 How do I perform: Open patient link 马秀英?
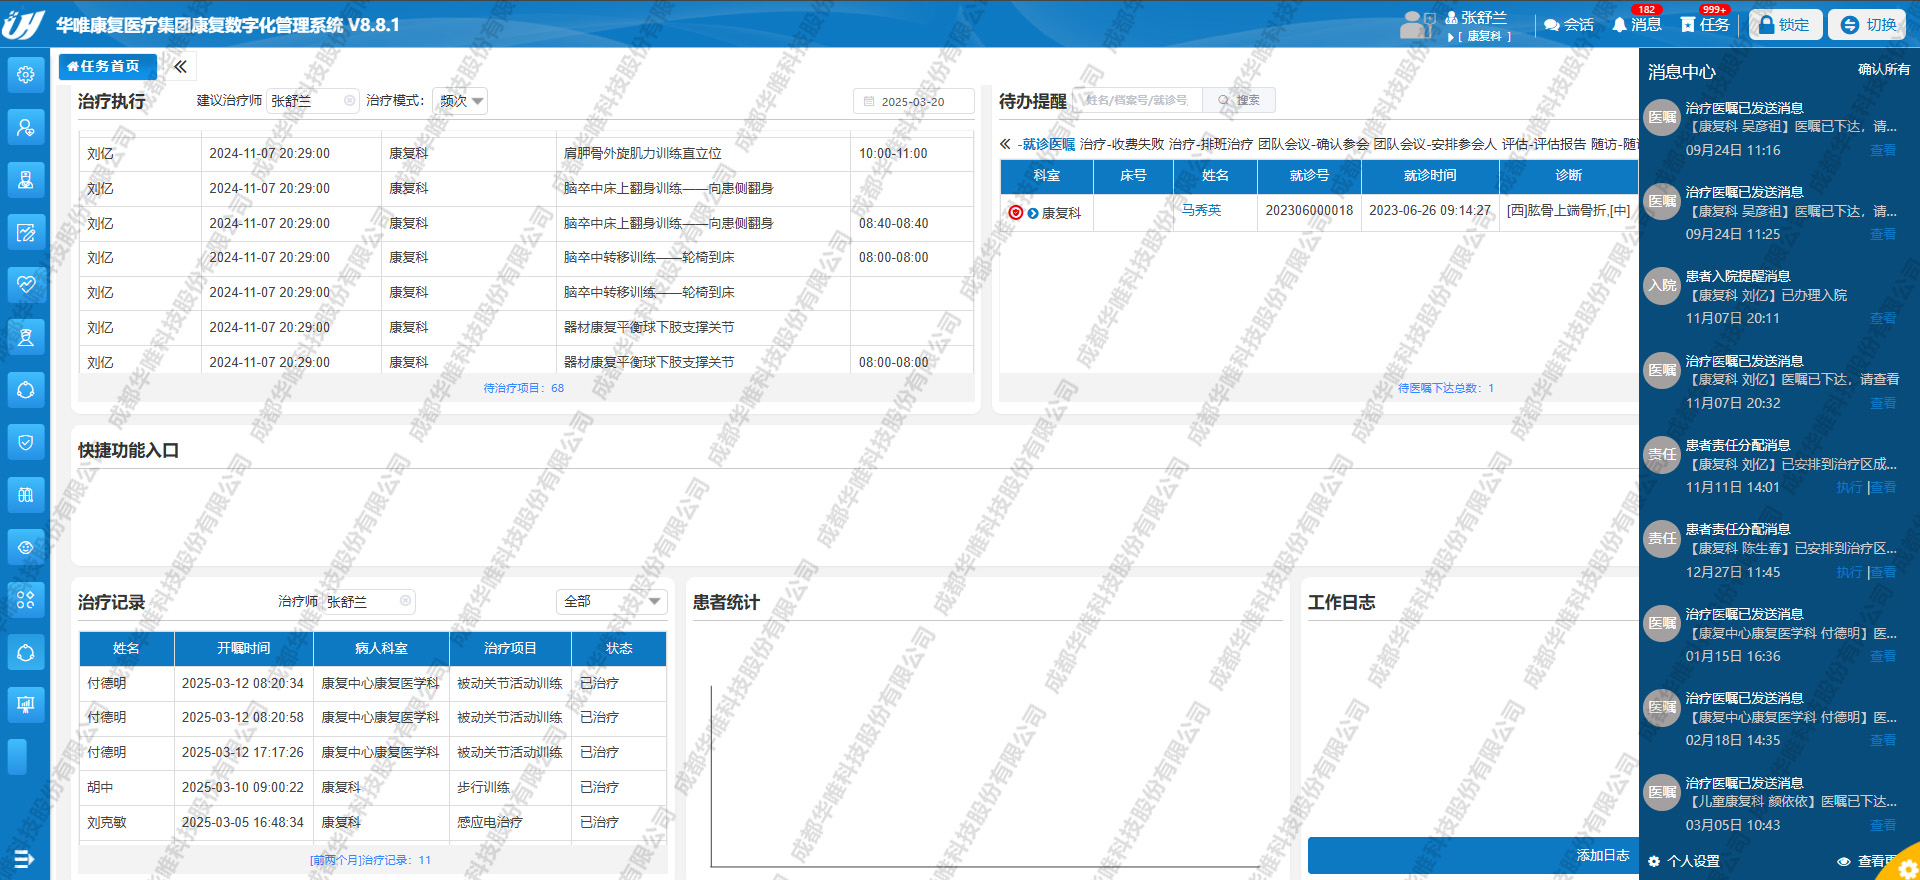1201,210
